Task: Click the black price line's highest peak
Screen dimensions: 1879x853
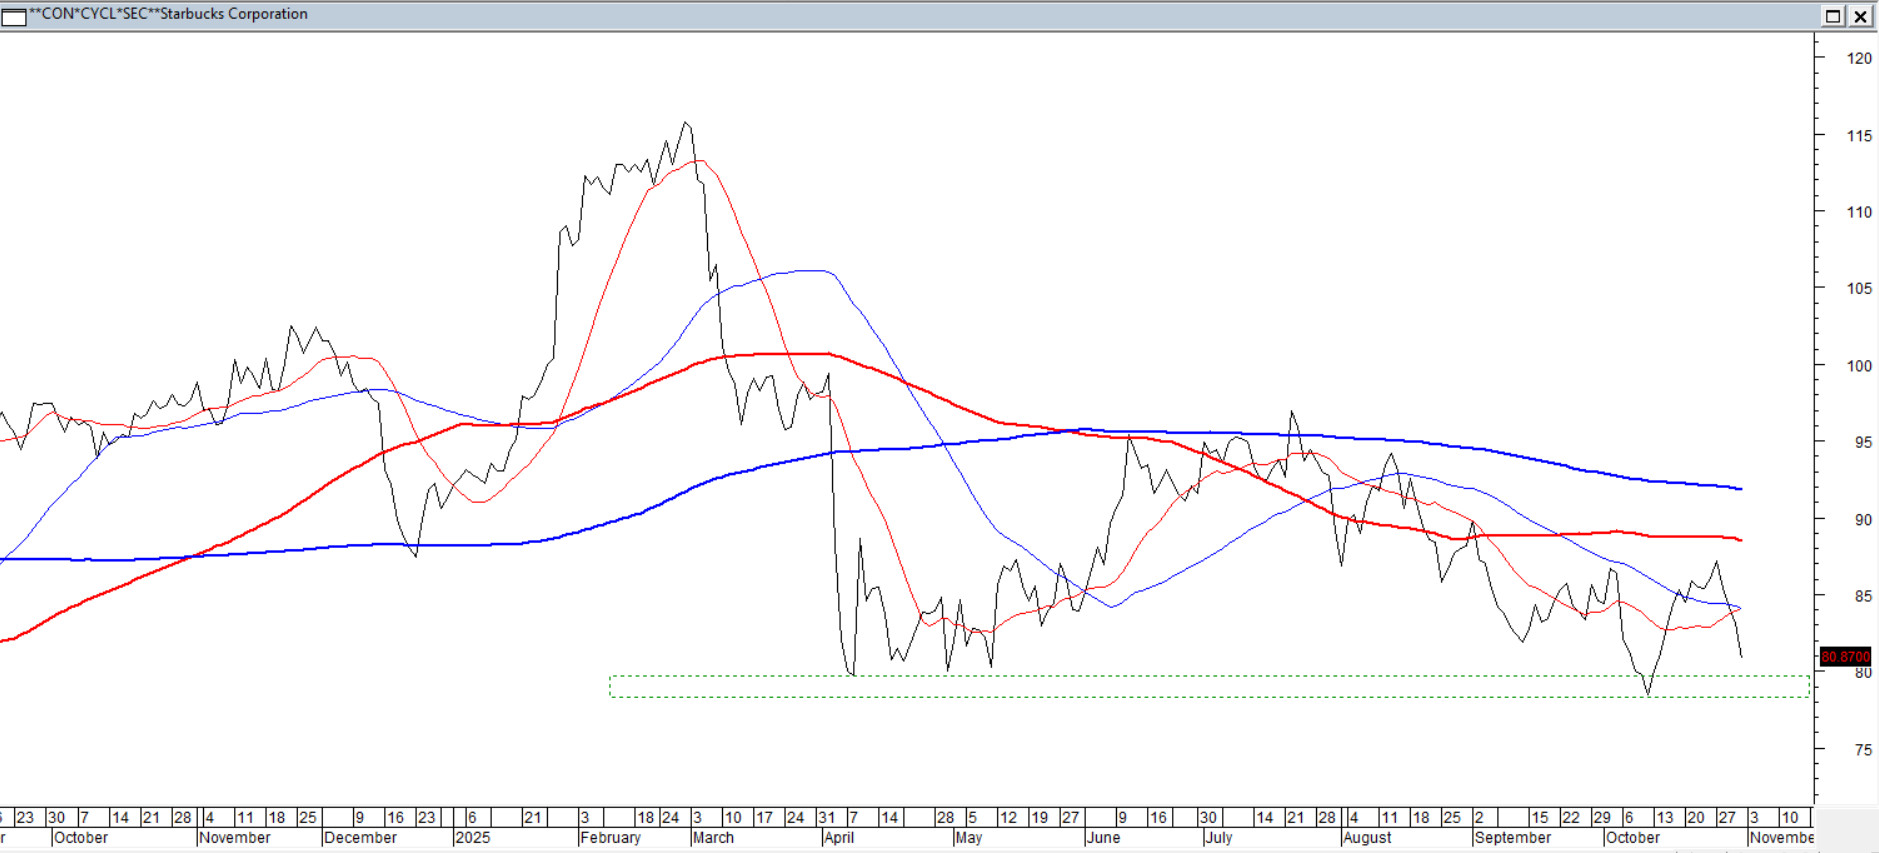Action: click(x=686, y=123)
